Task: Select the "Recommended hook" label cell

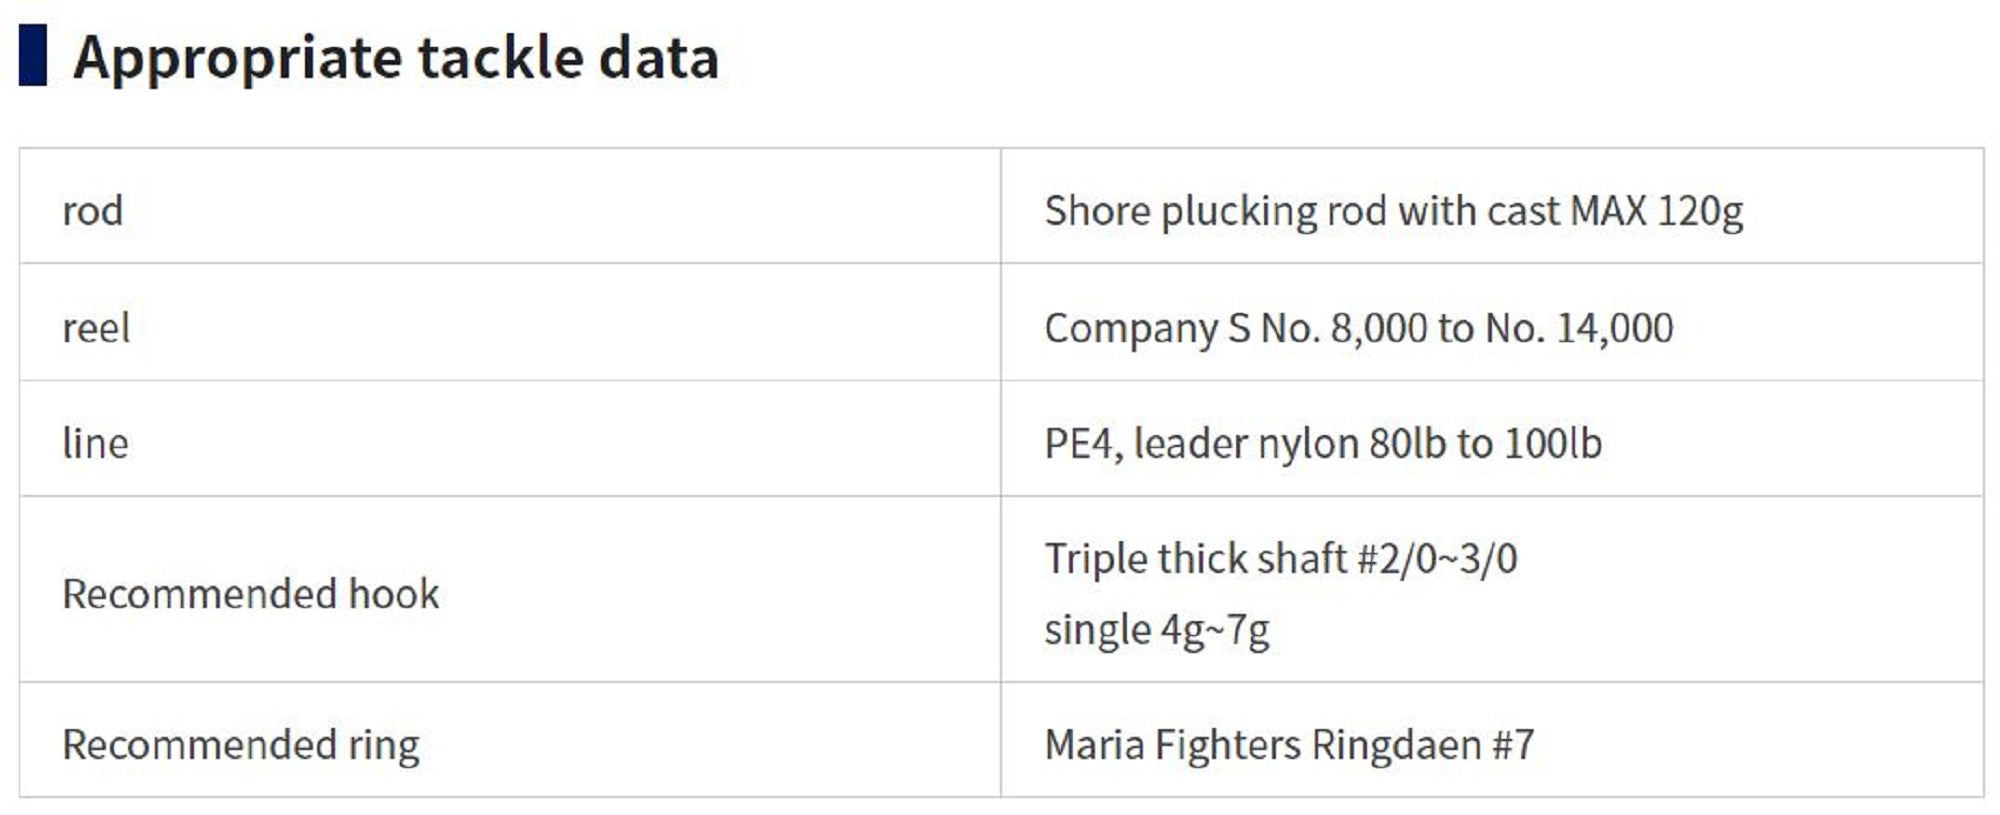Action: (250, 594)
